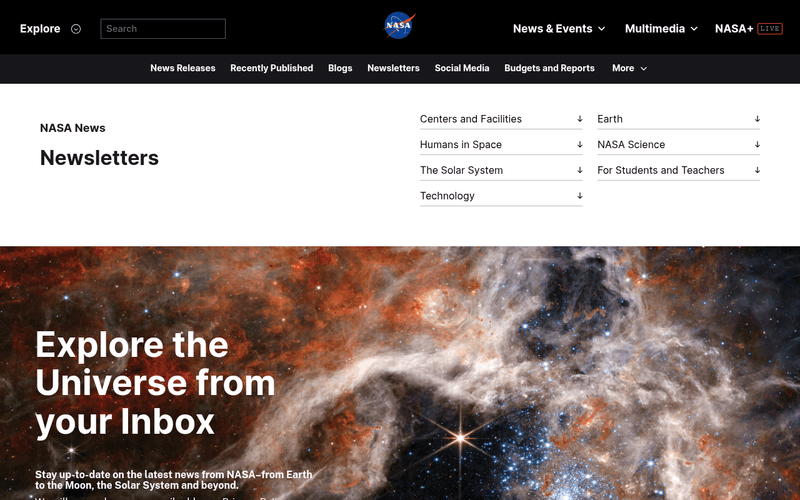This screenshot has height=500, width=800.
Task: Open the Social Media page
Action: click(x=462, y=68)
